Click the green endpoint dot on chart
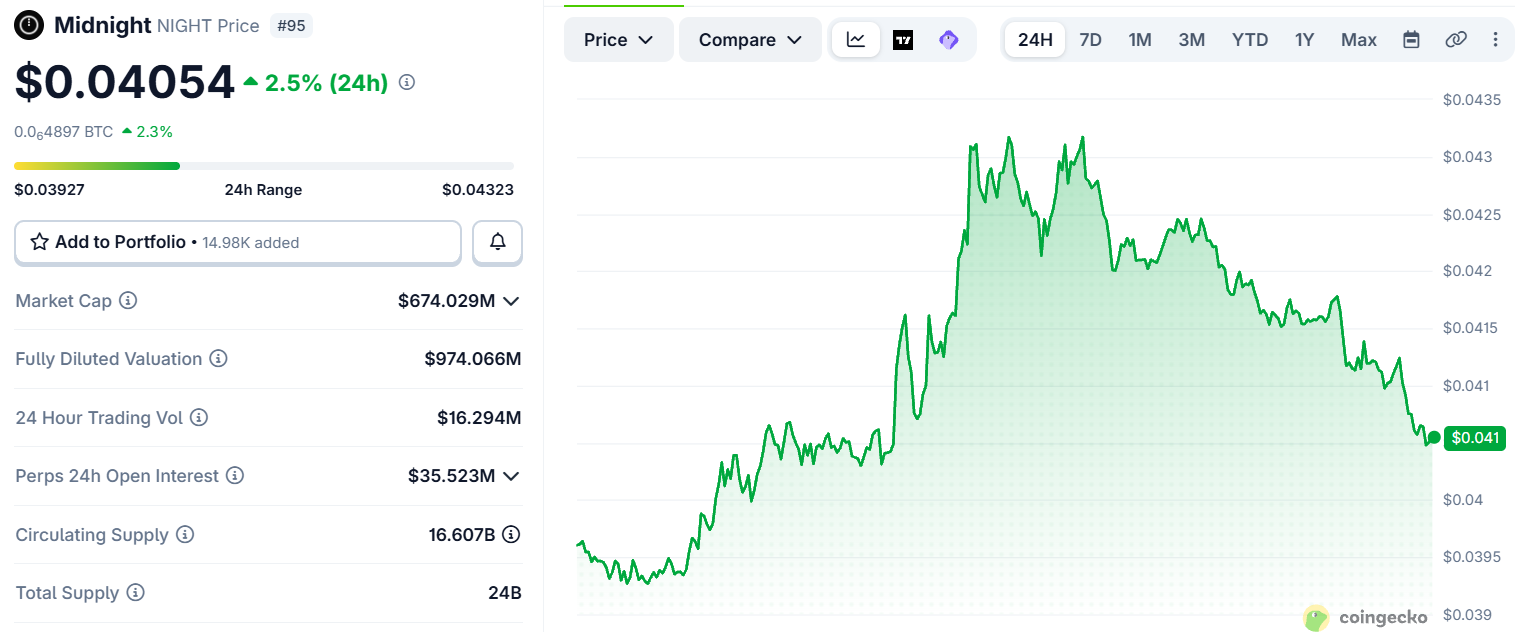The width and height of the screenshot is (1517, 632). click(1434, 437)
